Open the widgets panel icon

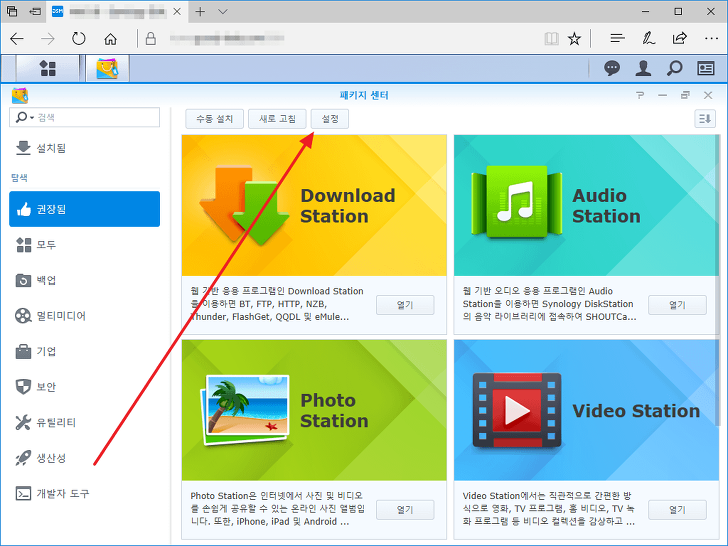(706, 68)
